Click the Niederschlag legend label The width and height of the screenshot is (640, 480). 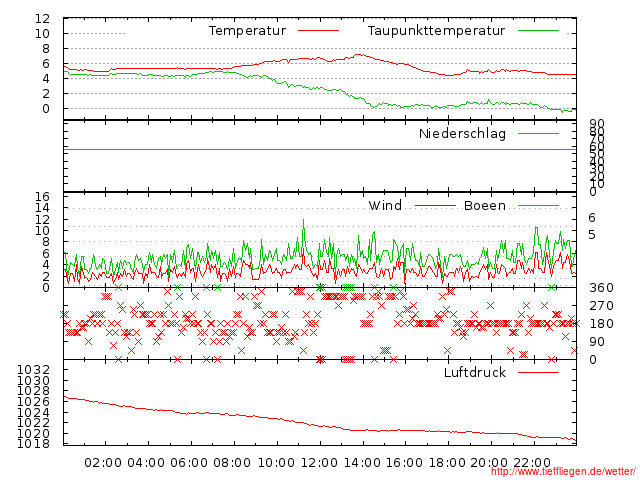coord(462,133)
